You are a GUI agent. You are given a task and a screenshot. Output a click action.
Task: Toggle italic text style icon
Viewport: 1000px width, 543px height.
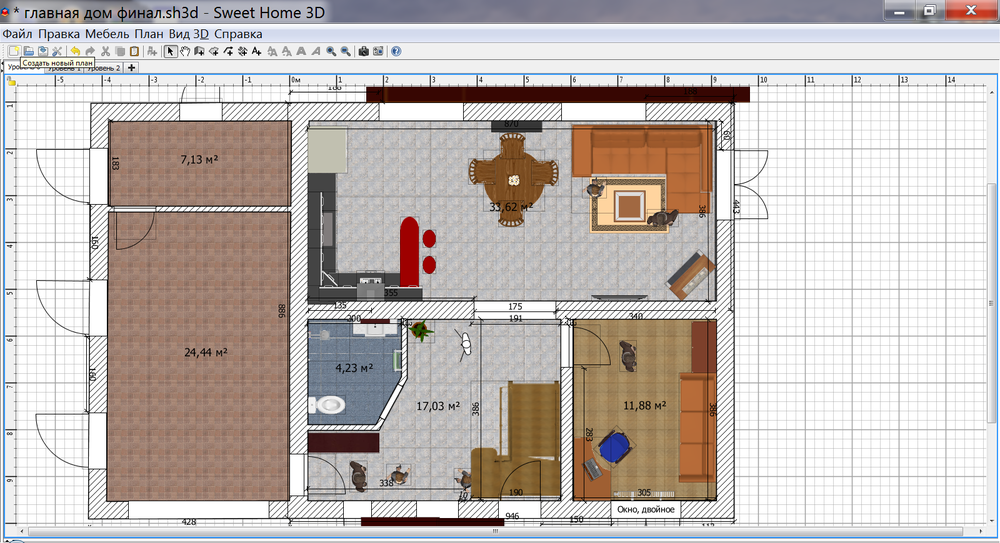click(x=316, y=51)
